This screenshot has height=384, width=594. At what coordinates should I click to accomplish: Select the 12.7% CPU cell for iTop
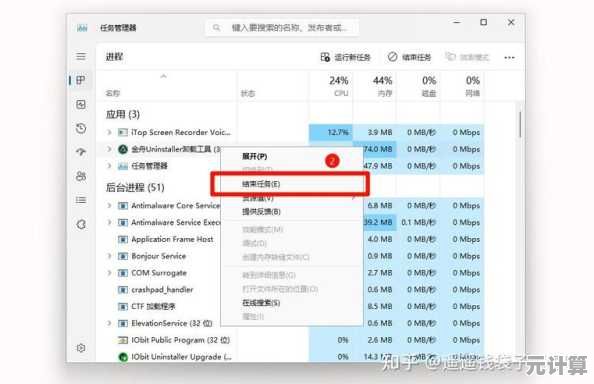(331, 132)
